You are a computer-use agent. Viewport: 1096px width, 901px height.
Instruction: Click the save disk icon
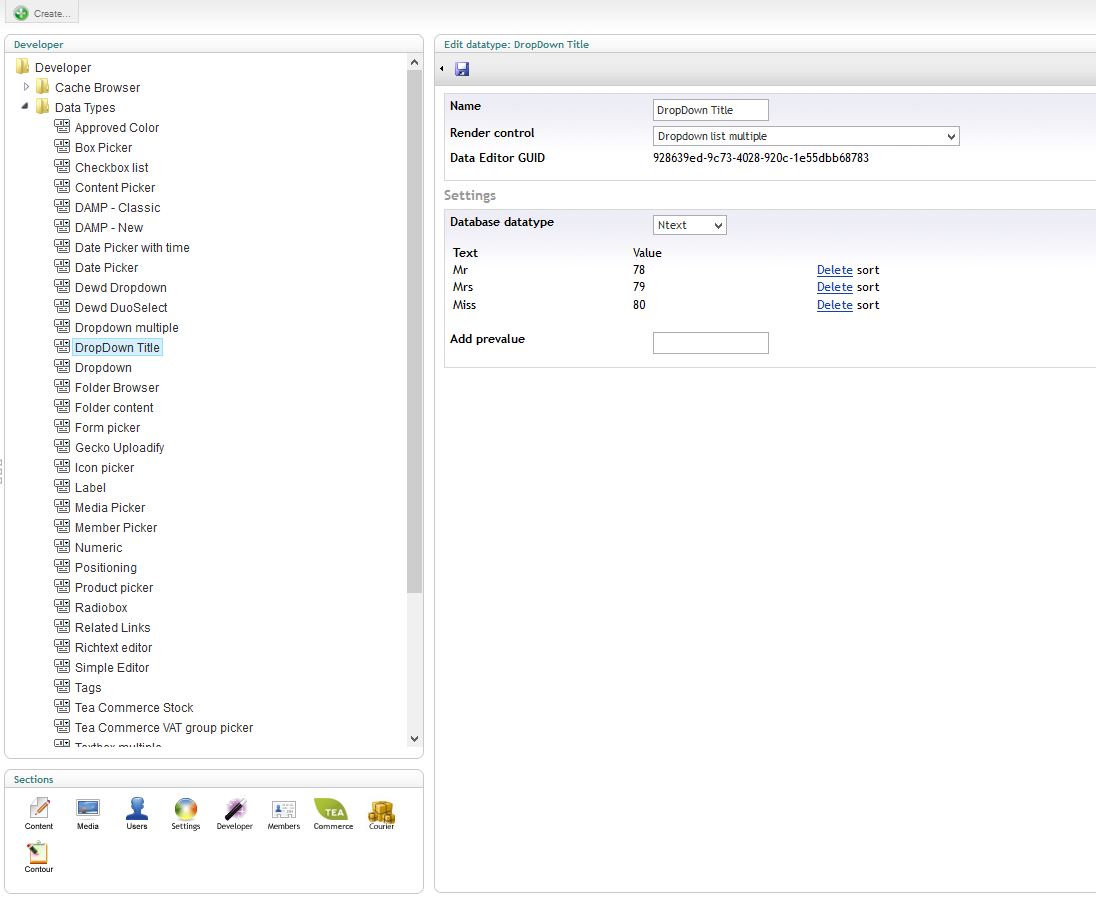click(462, 69)
